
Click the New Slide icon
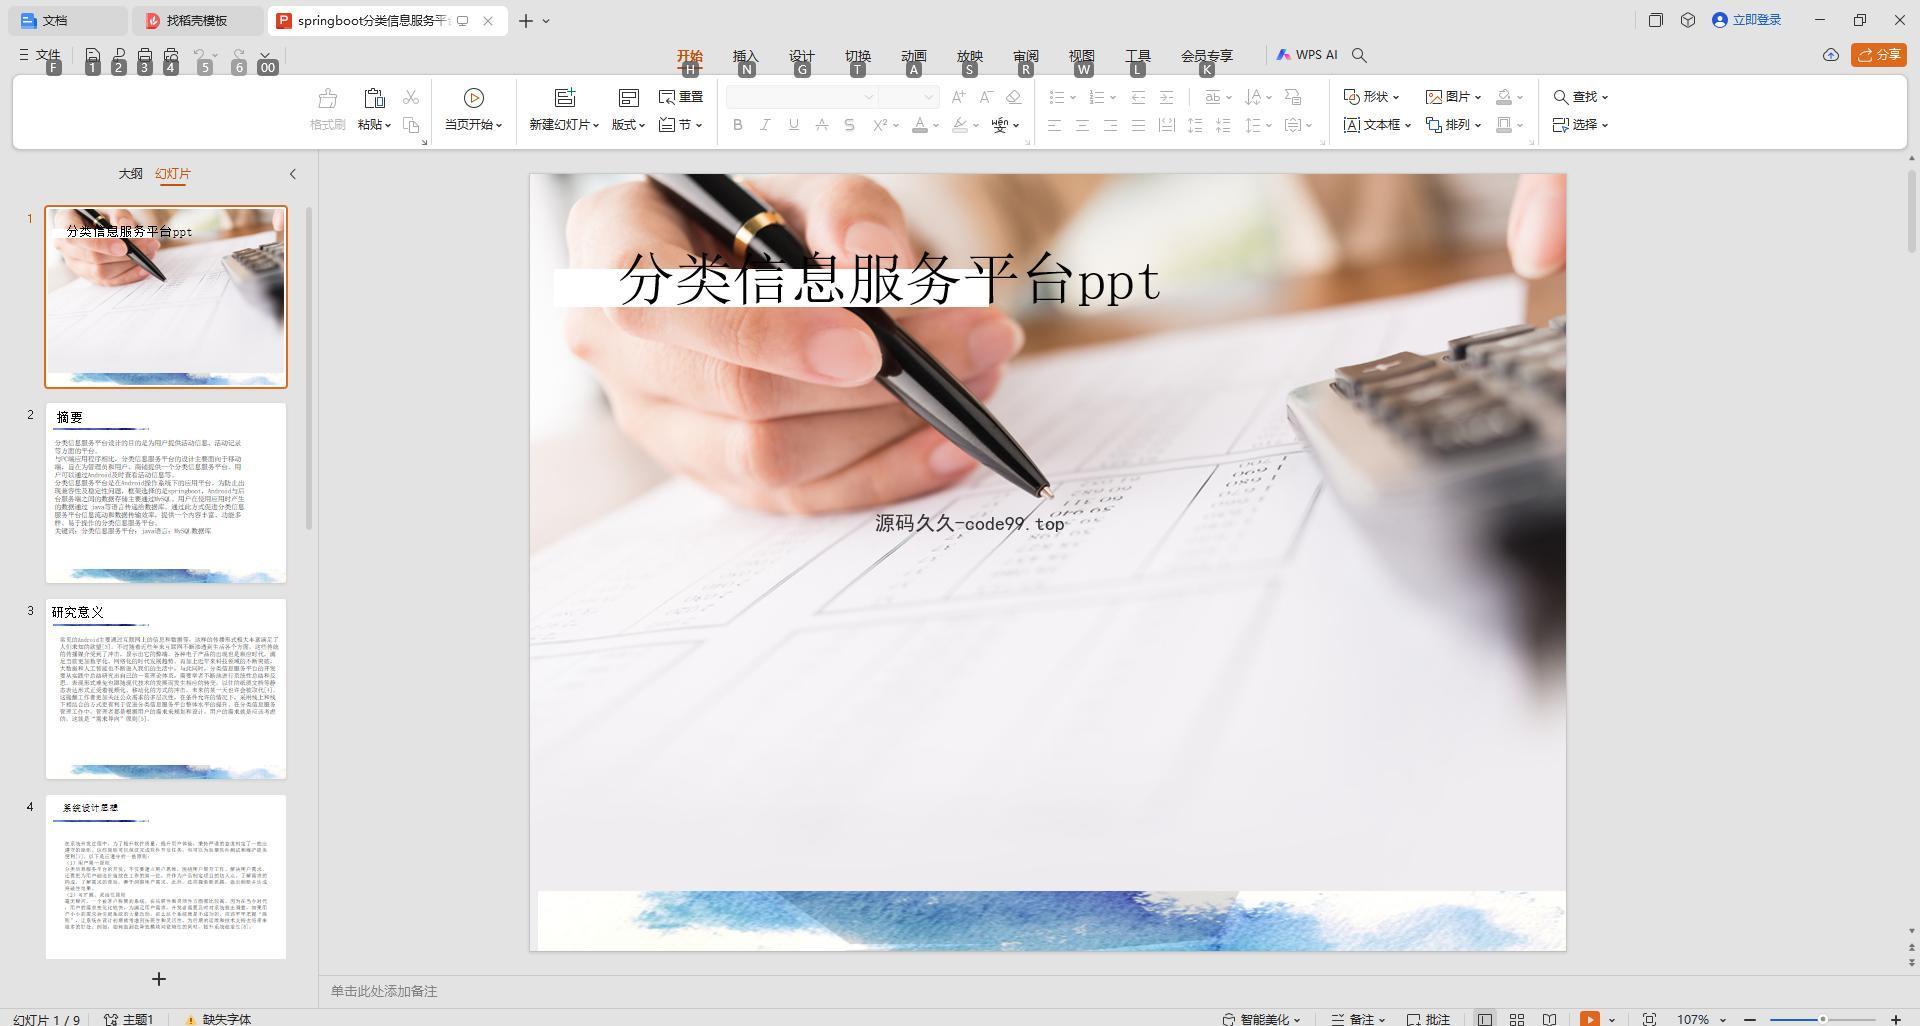click(565, 98)
